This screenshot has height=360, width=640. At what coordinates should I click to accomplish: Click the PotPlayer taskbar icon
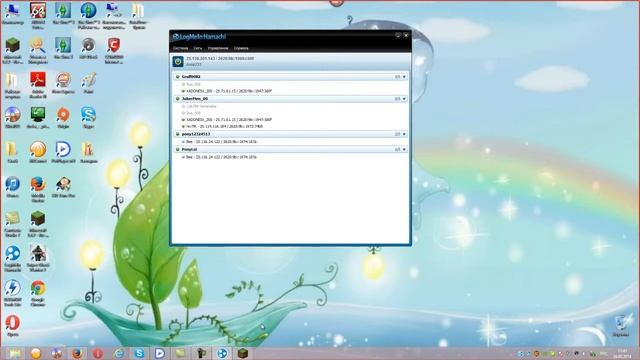point(160,353)
